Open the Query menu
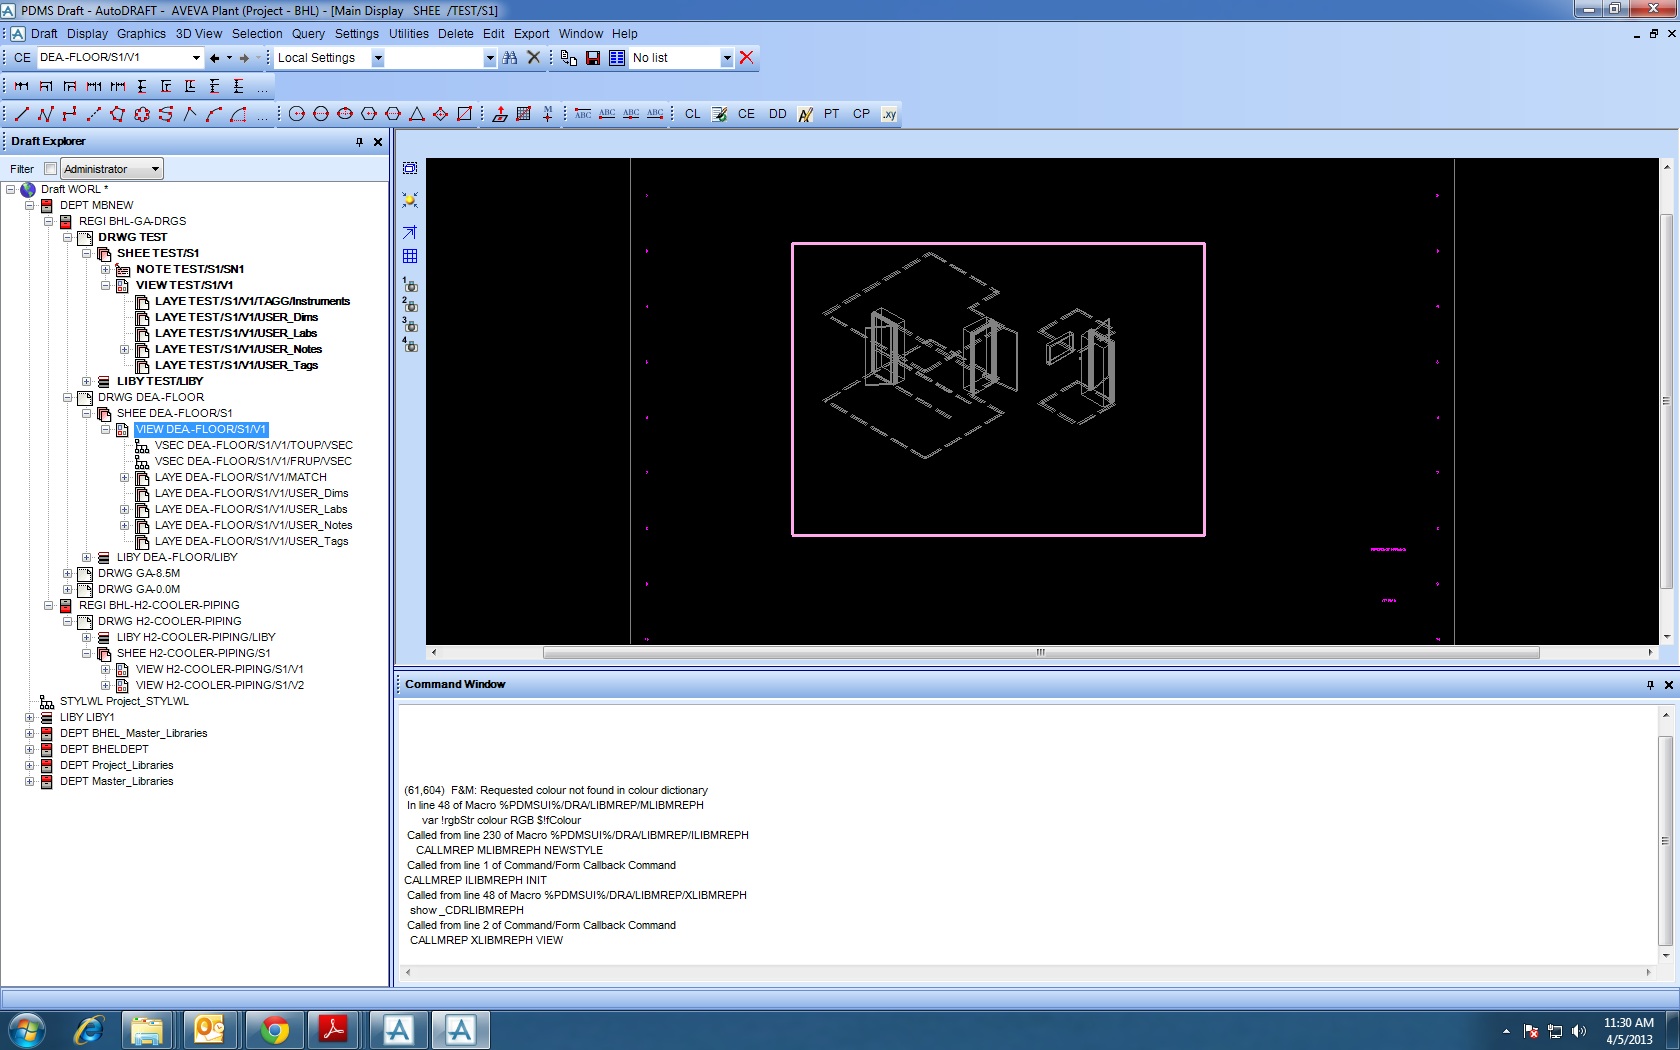 tap(308, 34)
